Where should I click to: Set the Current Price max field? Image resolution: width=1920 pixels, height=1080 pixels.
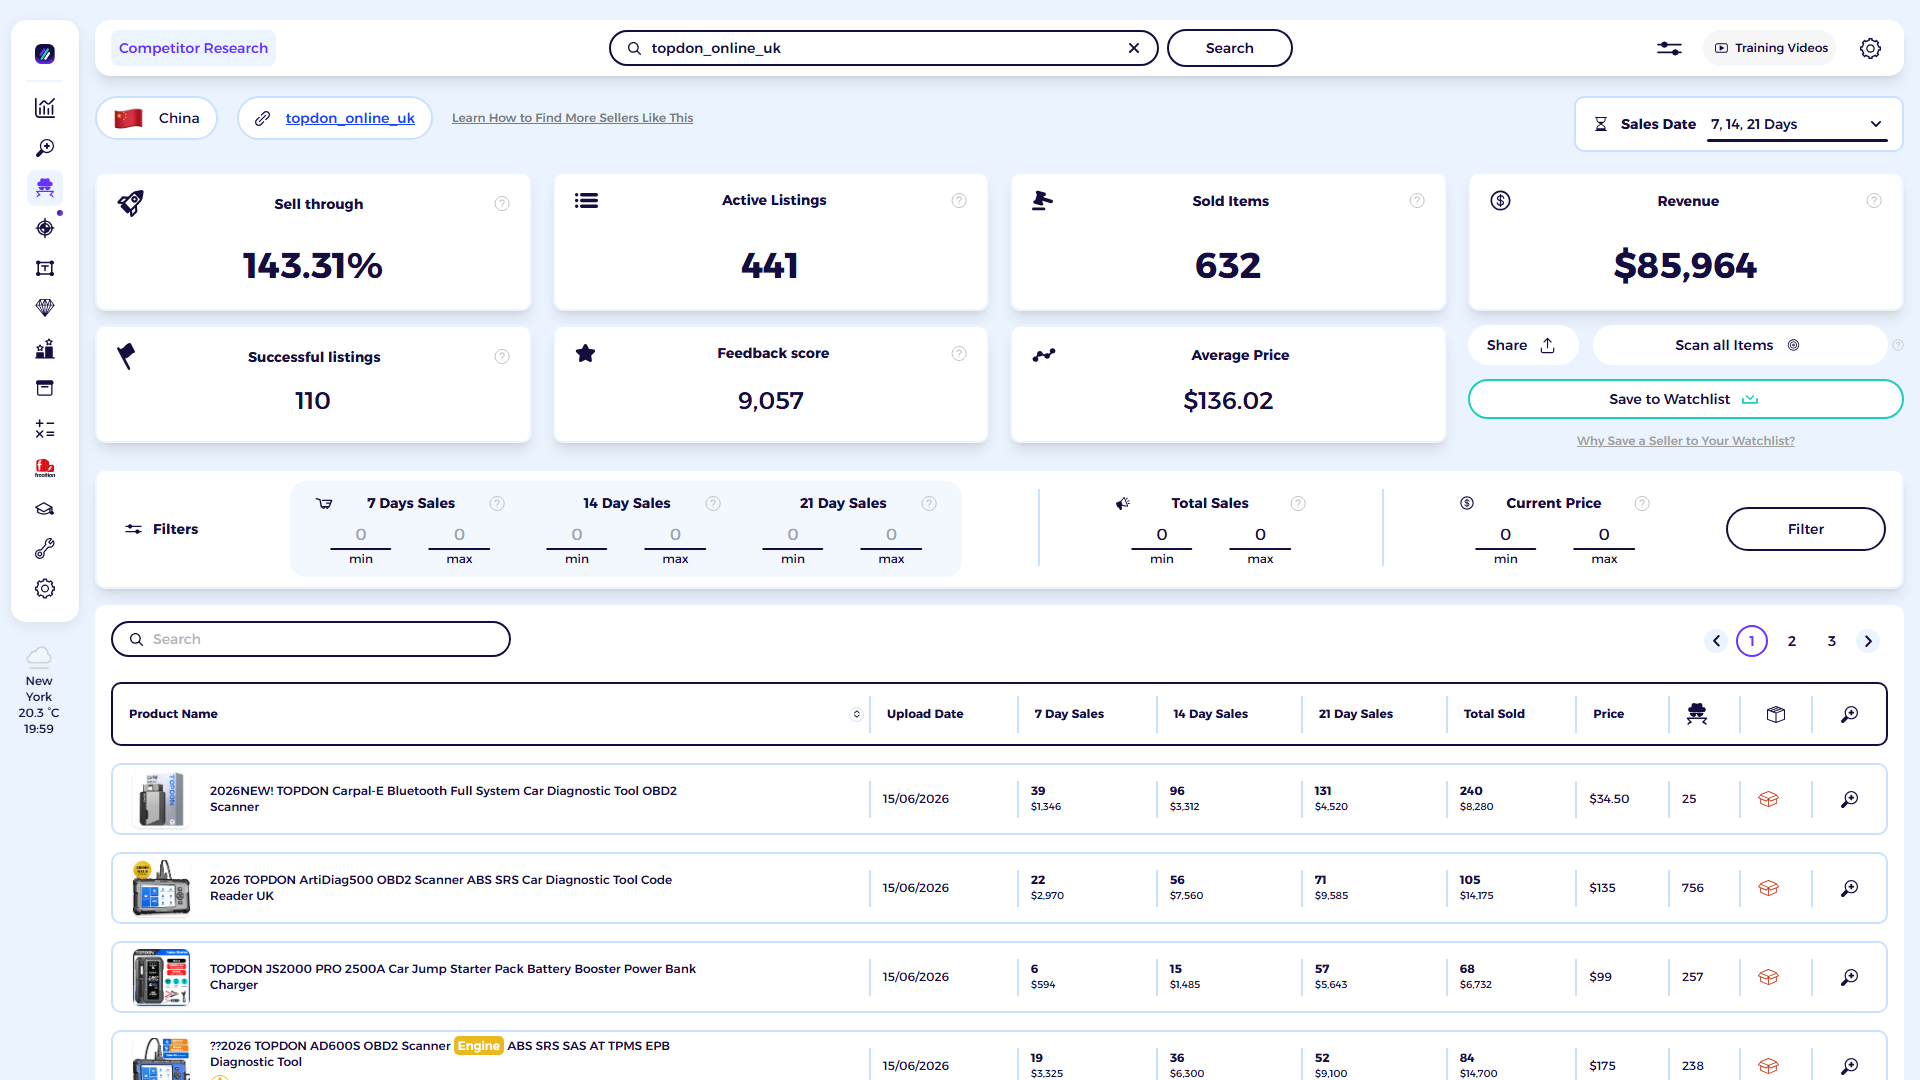click(1604, 535)
